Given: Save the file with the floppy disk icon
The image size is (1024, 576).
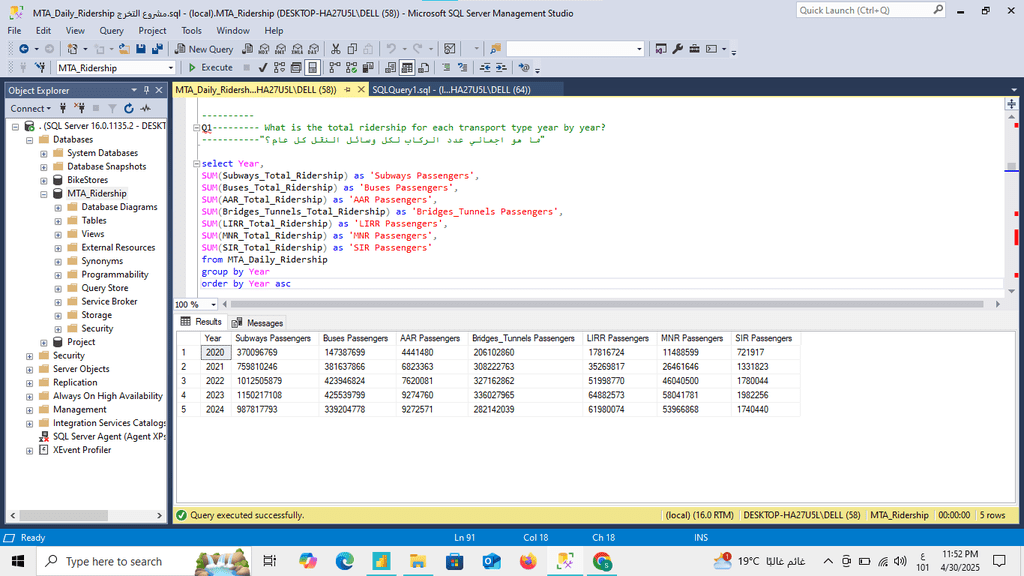Looking at the screenshot, I should pos(140,49).
